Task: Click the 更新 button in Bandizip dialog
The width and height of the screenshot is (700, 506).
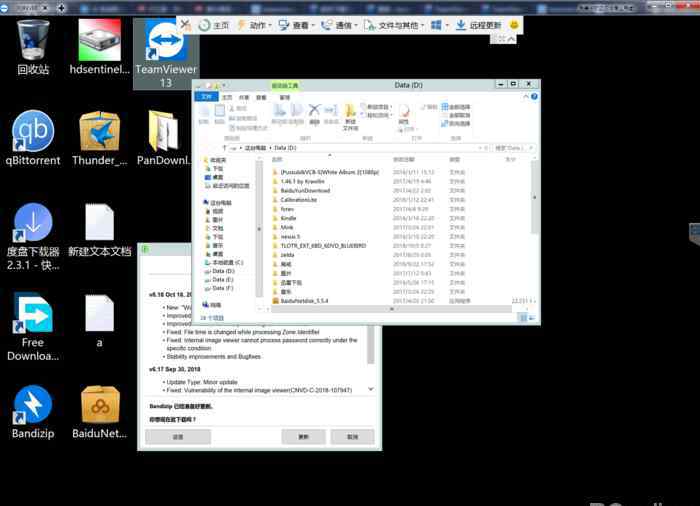Action: 304,437
